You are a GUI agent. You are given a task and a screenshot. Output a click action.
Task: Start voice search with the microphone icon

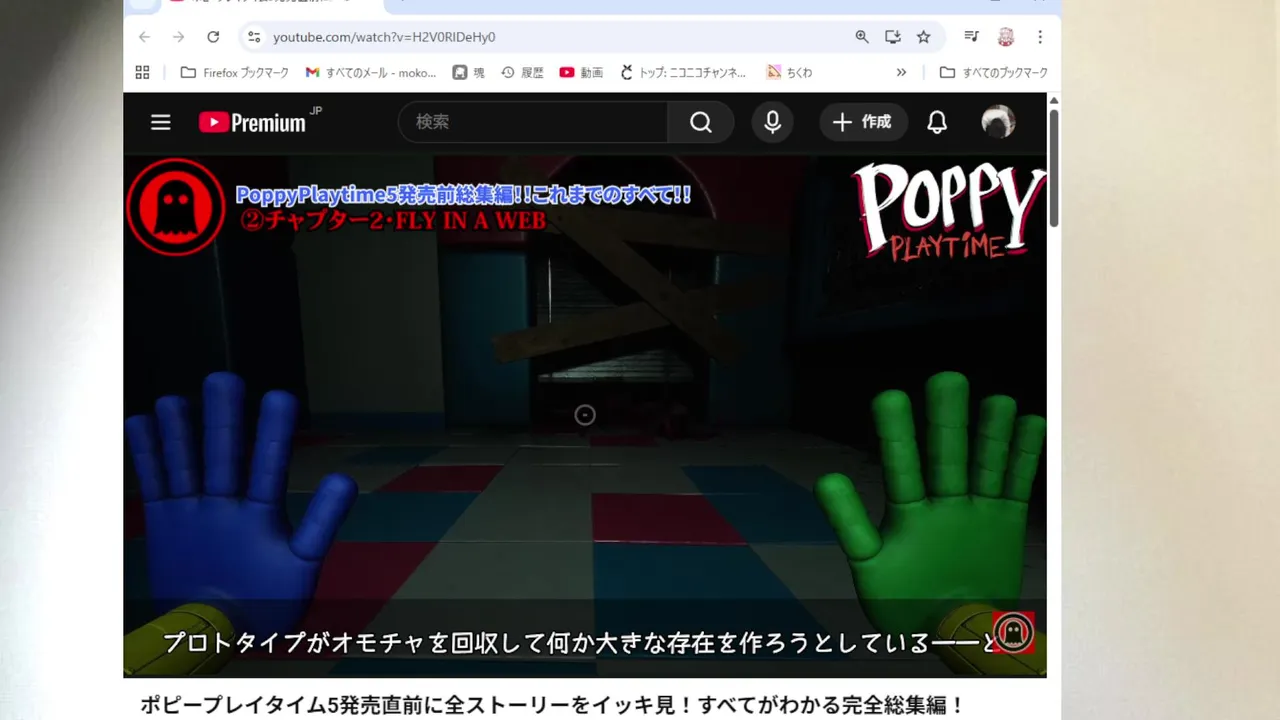[x=772, y=122]
